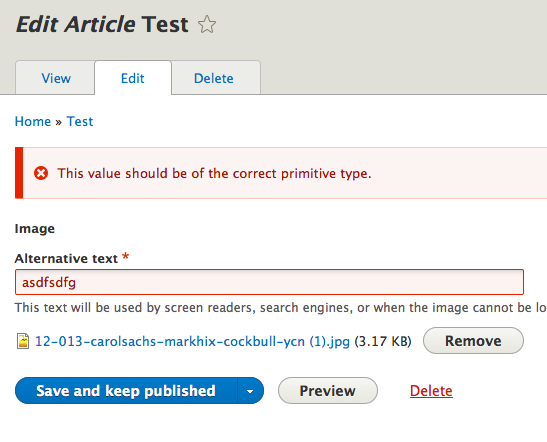Click Save and keep published
This screenshot has height=442, width=547.
coord(126,391)
